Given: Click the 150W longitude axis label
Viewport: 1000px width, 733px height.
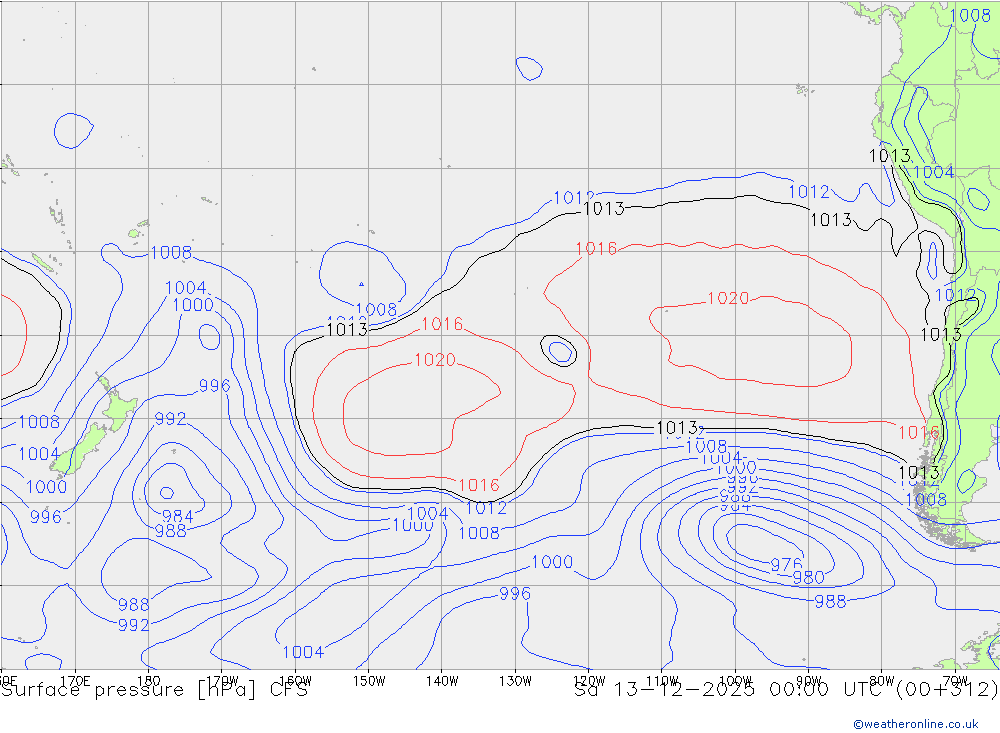Looking at the screenshot, I should coord(368,680).
